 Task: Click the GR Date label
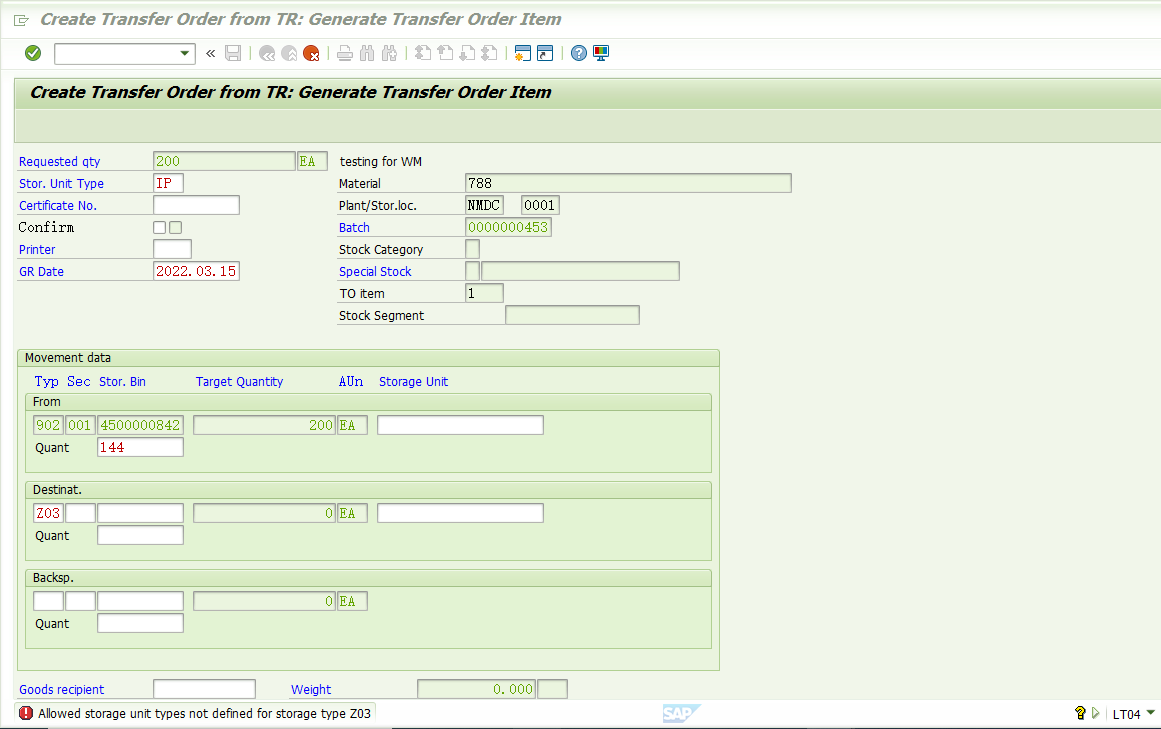tap(41, 271)
